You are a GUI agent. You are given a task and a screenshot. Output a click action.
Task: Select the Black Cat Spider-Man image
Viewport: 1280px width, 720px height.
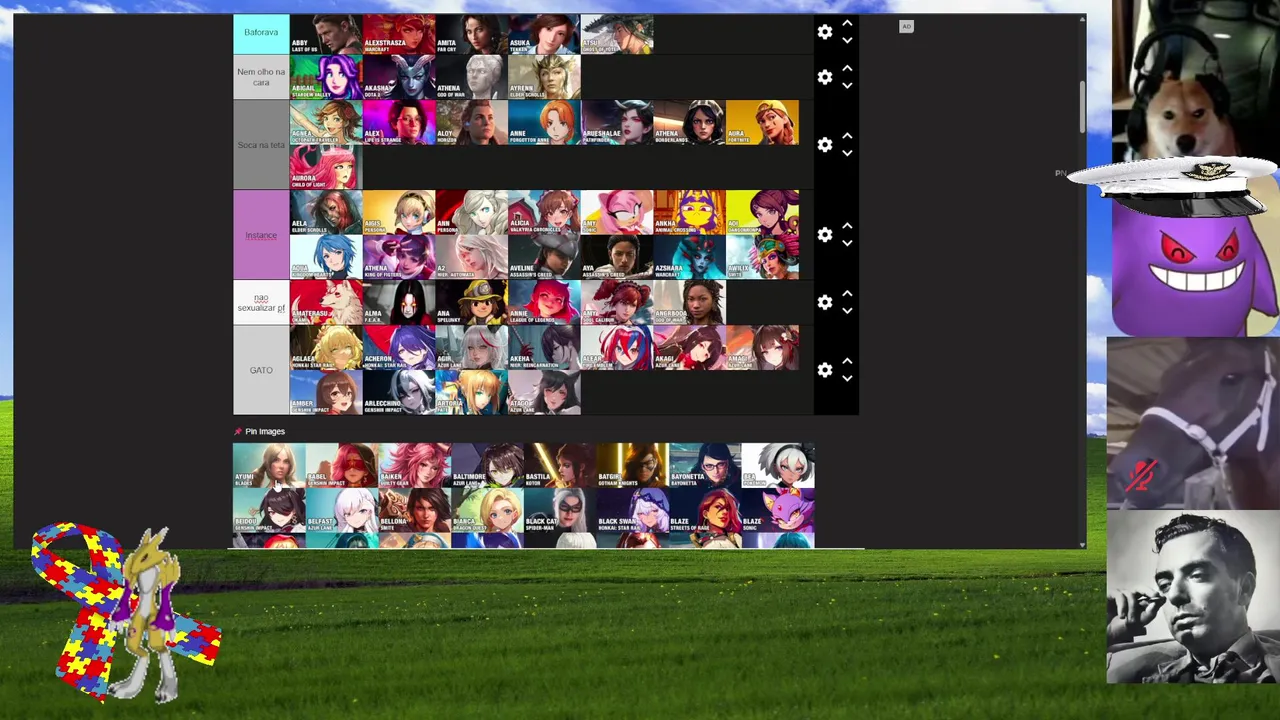pyautogui.click(x=560, y=511)
